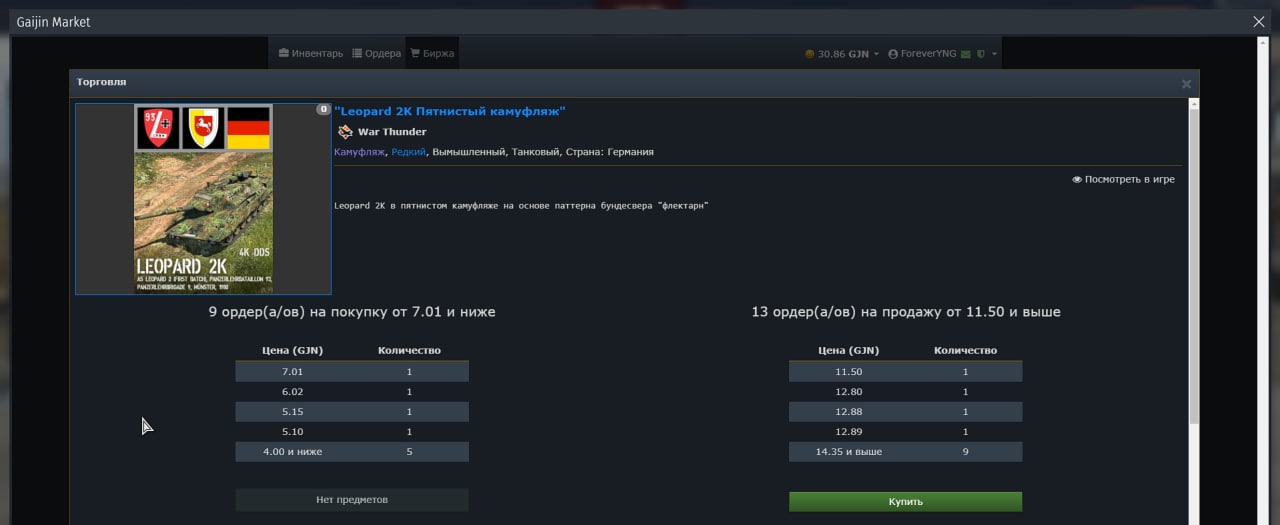Click the Ордера list icon

(357, 53)
